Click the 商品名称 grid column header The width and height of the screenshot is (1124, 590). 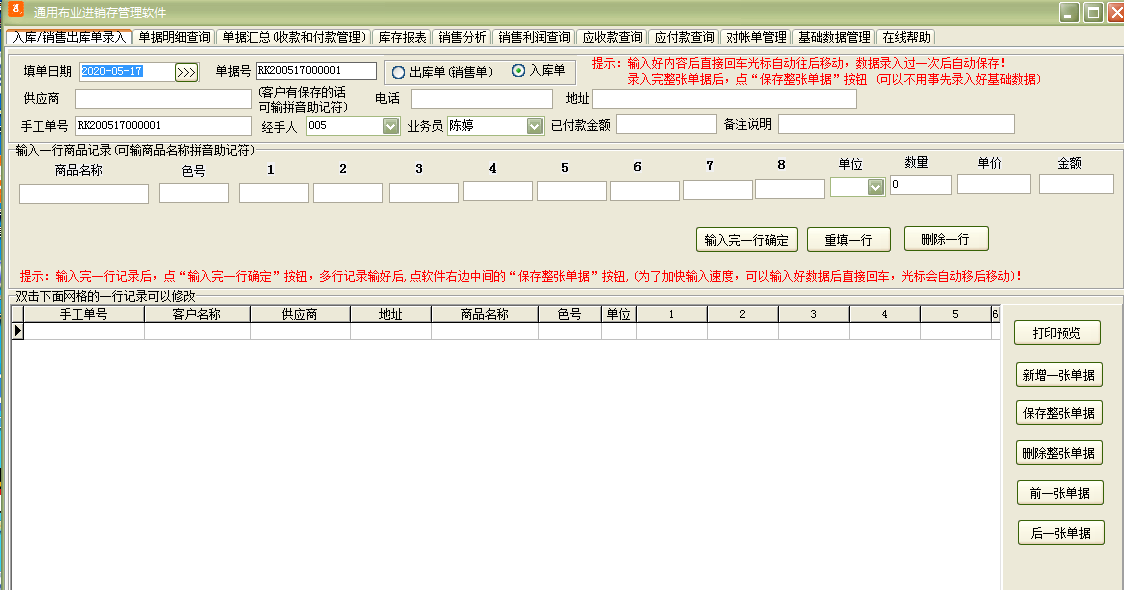click(x=485, y=314)
